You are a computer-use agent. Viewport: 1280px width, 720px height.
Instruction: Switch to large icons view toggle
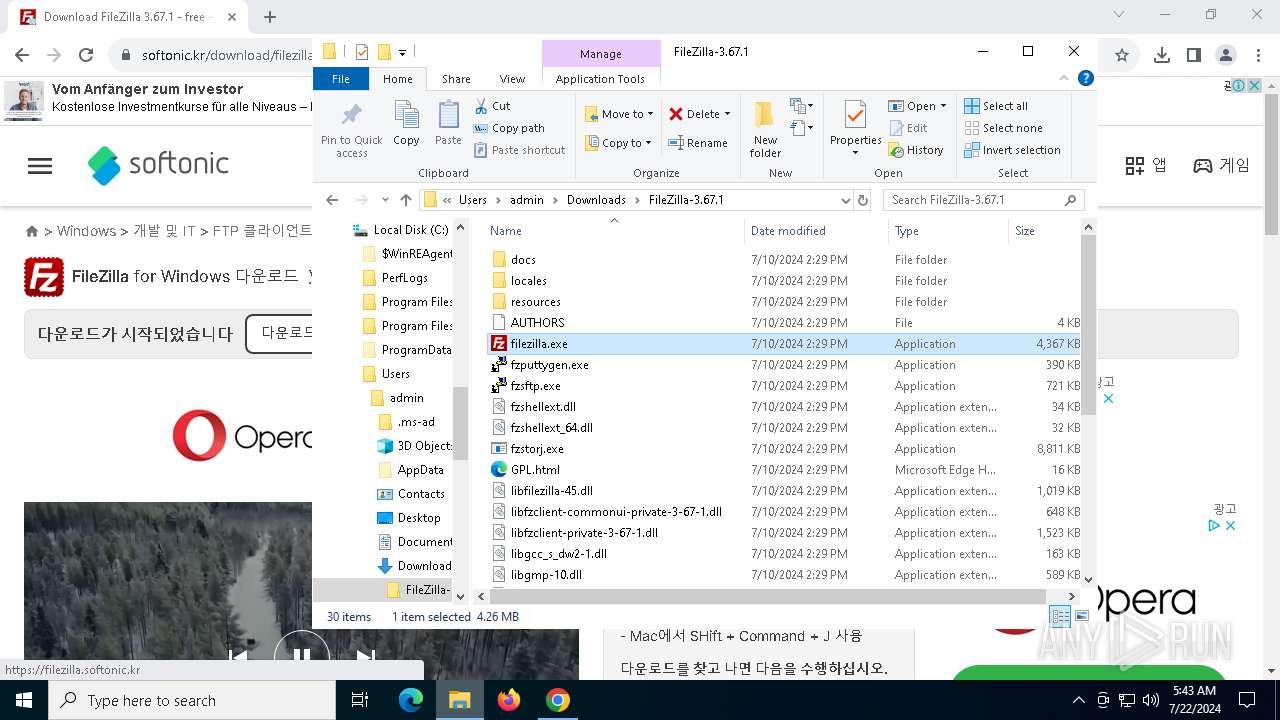[x=1081, y=617]
